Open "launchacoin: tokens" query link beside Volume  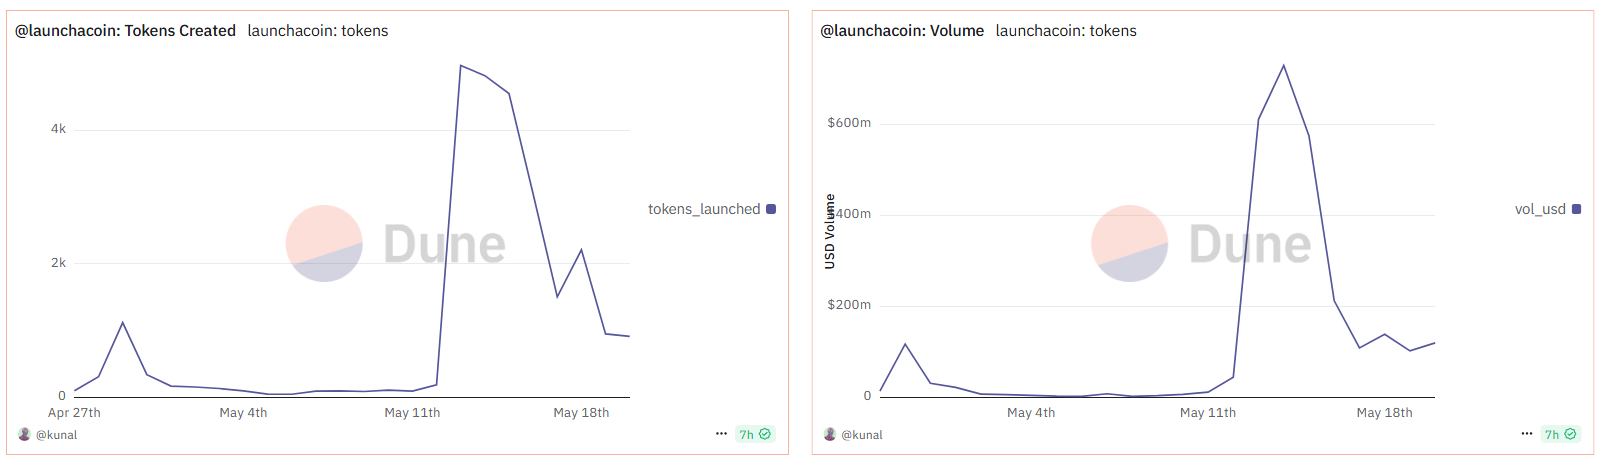pyautogui.click(x=1066, y=31)
